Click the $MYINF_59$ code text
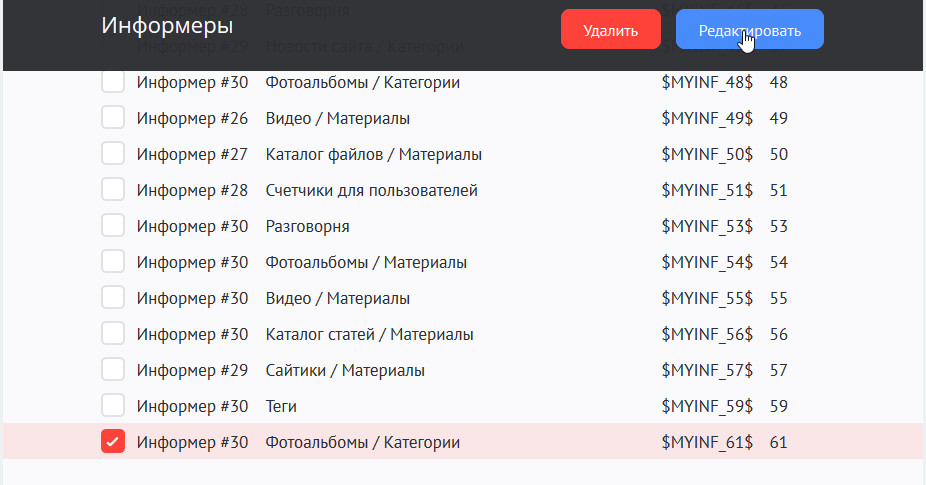Screen dimensions: 926x485 point(707,406)
